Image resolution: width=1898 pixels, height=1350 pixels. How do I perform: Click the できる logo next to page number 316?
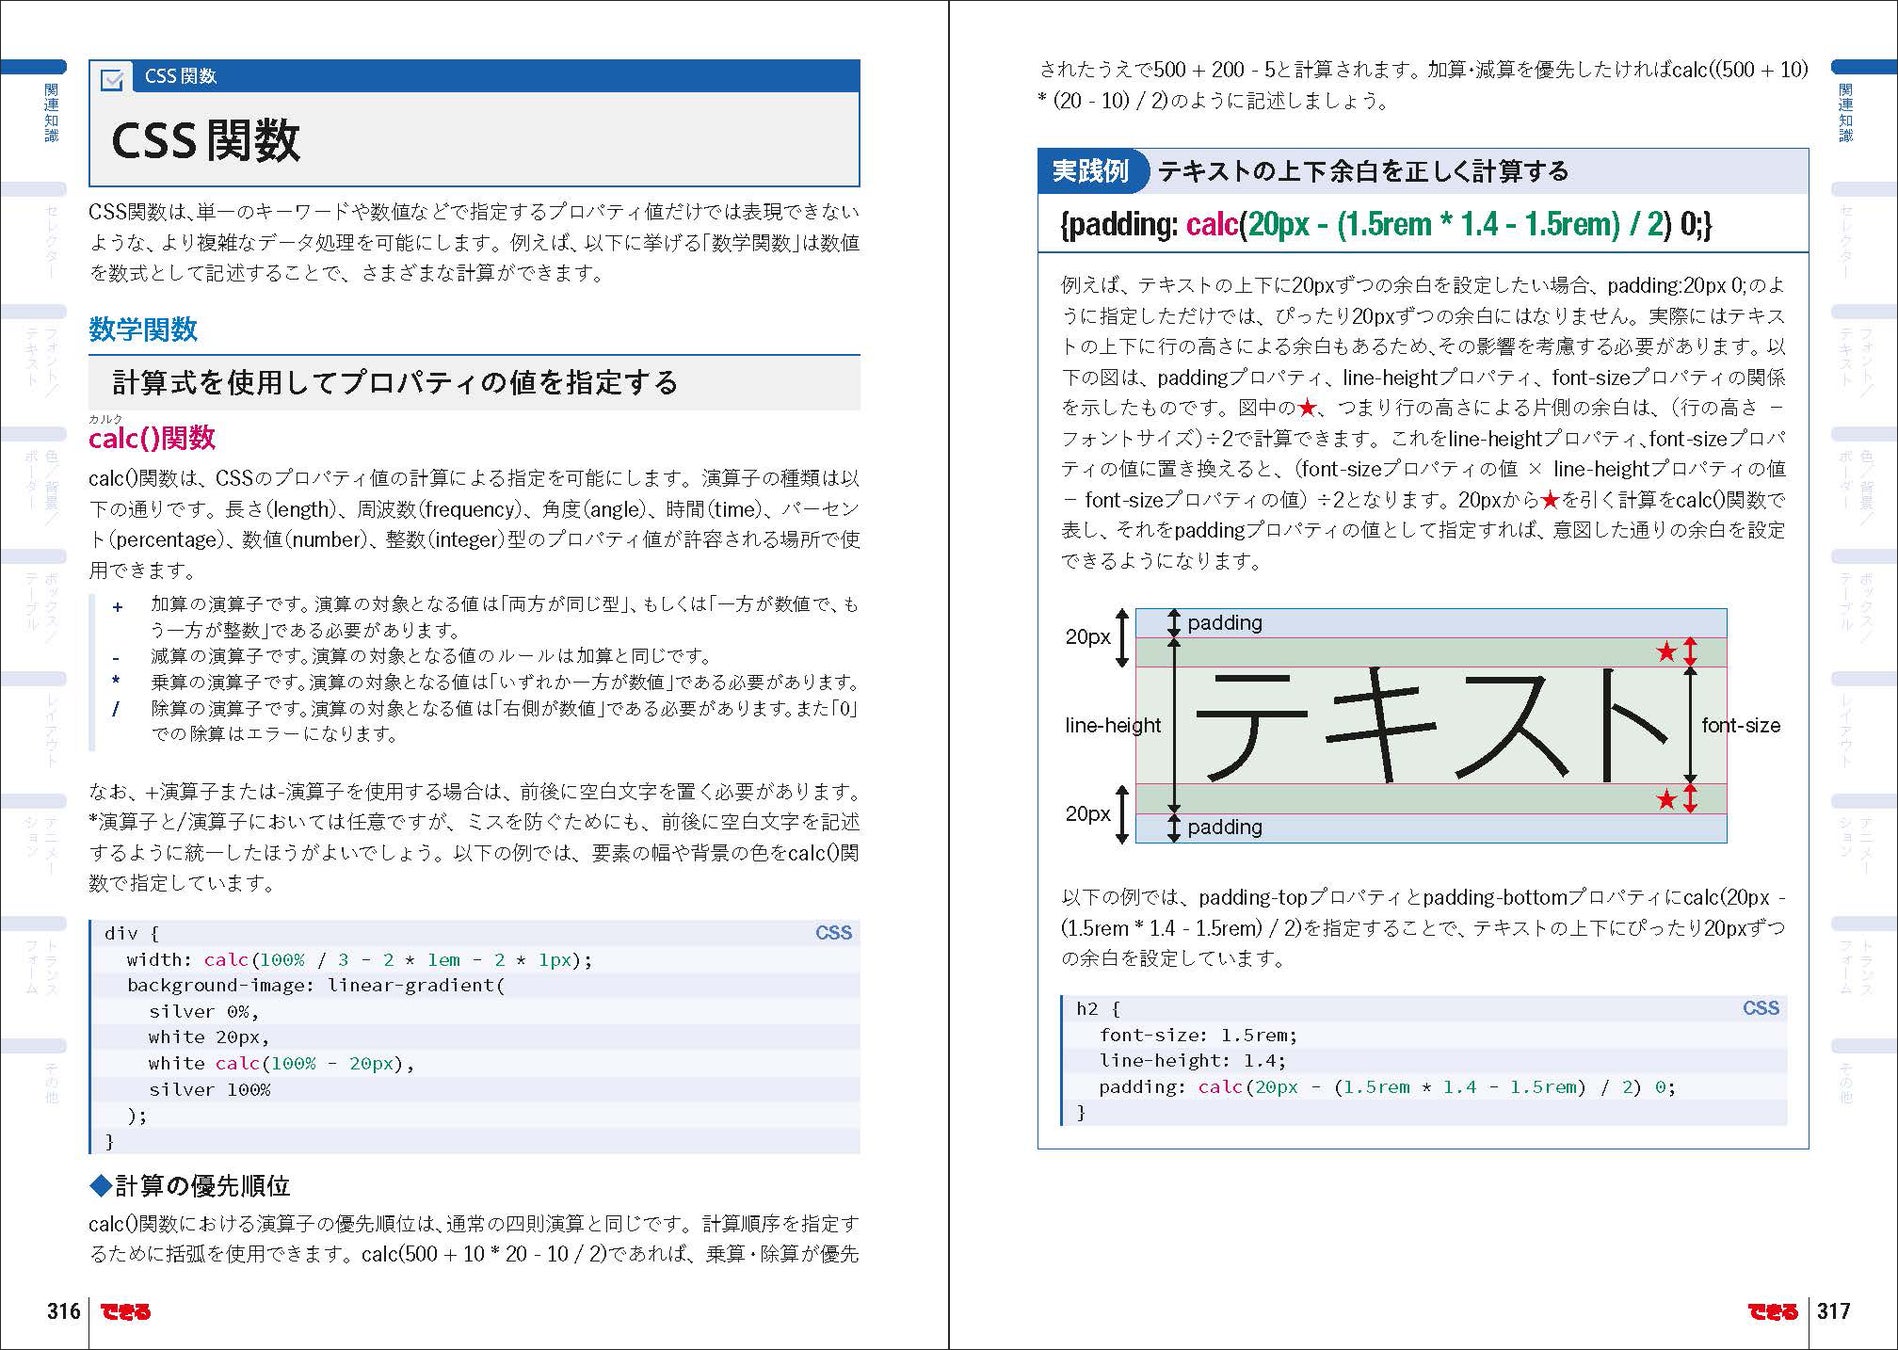(126, 1312)
